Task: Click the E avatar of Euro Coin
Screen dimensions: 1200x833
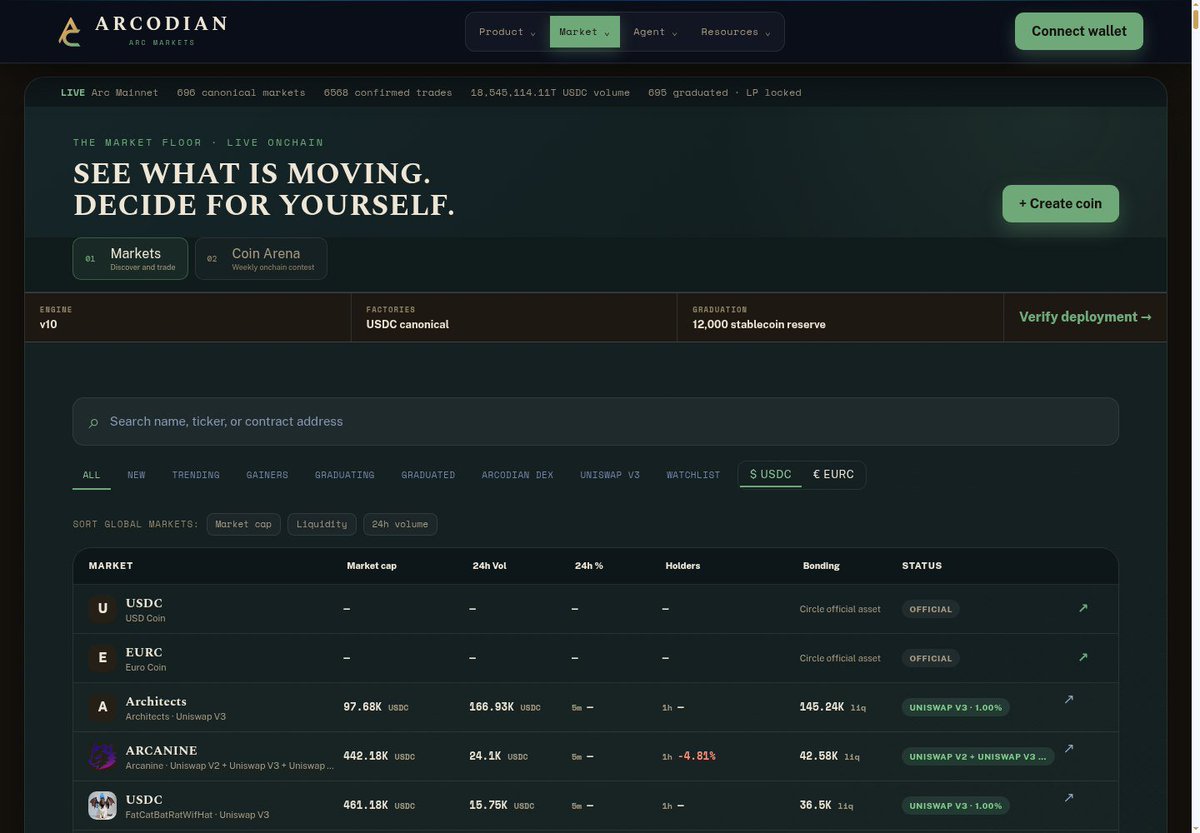Action: click(102, 658)
